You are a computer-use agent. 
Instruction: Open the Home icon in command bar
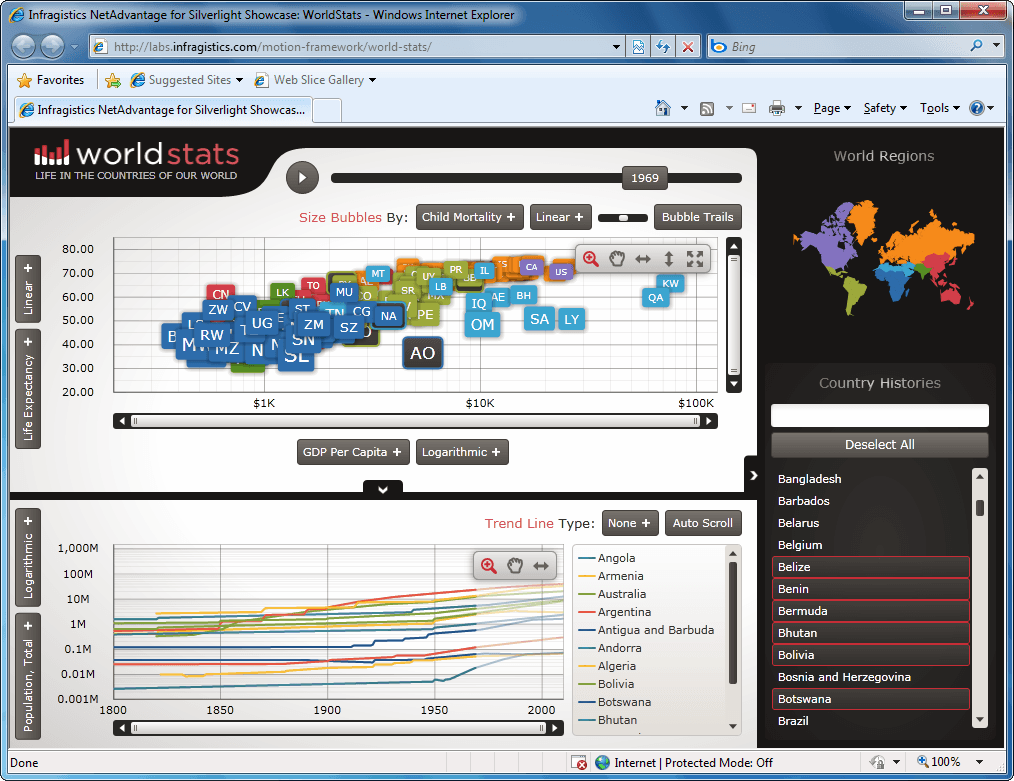pyautogui.click(x=663, y=108)
